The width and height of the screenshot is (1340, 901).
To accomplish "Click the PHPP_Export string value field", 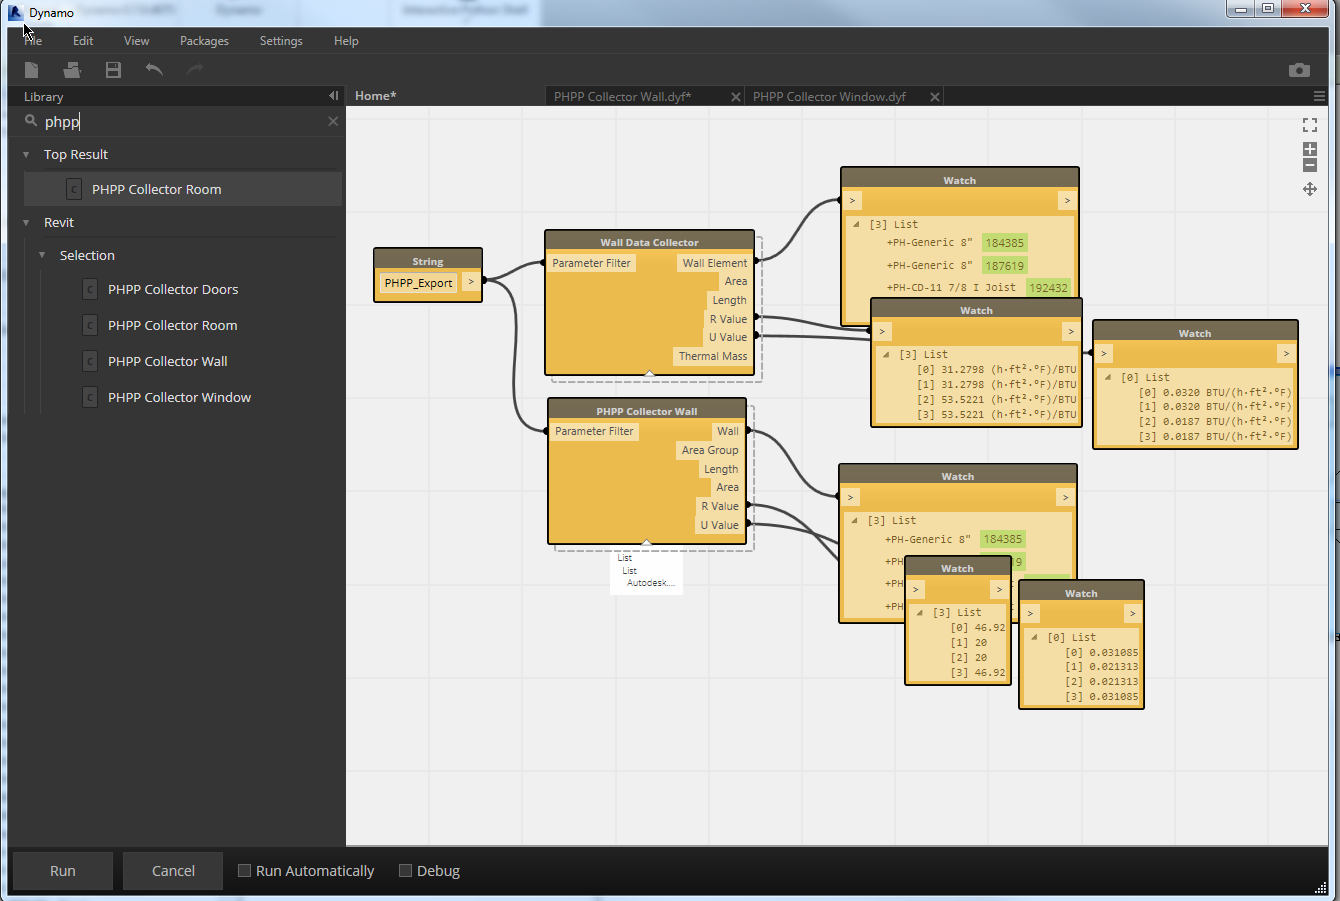I will [x=418, y=283].
